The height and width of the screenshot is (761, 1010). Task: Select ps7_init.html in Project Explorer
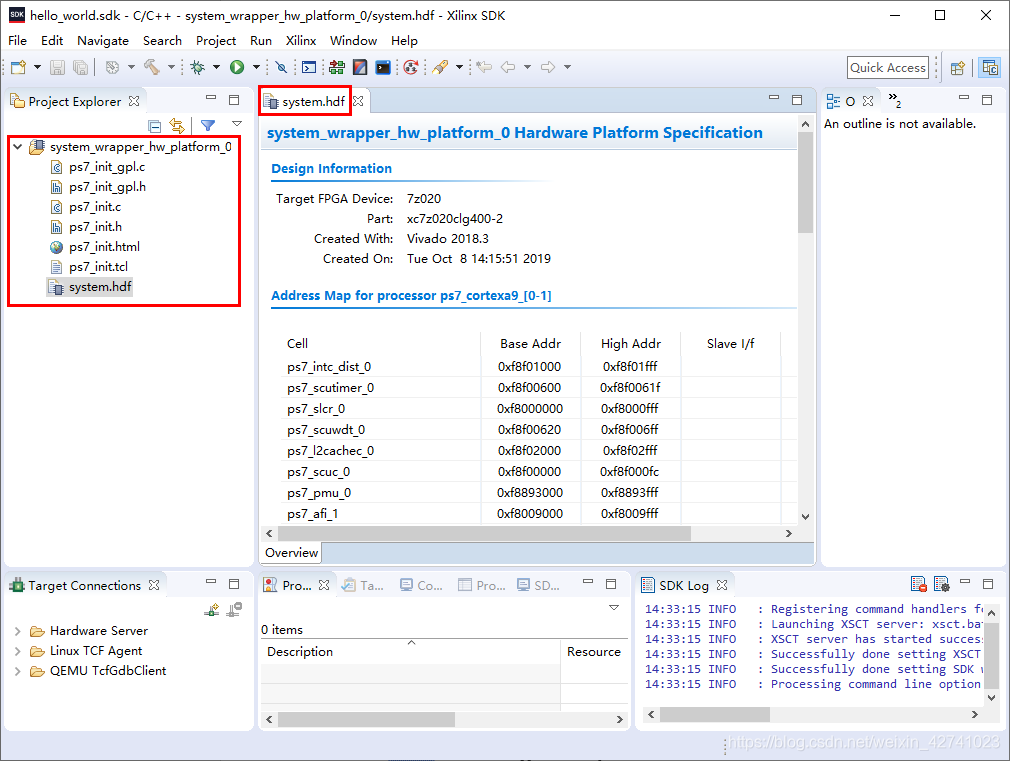click(x=104, y=247)
